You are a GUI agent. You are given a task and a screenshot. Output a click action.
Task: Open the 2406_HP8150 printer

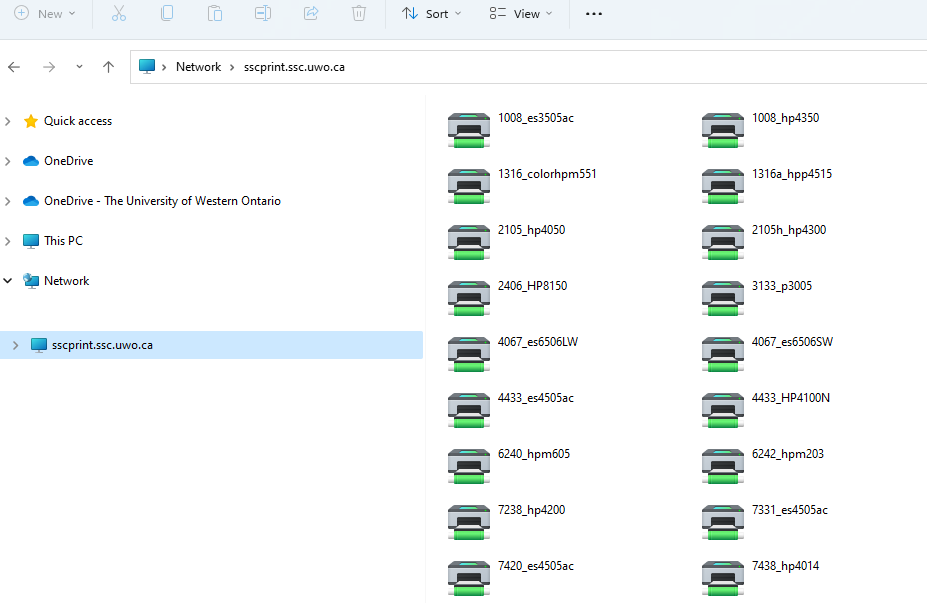(x=533, y=285)
